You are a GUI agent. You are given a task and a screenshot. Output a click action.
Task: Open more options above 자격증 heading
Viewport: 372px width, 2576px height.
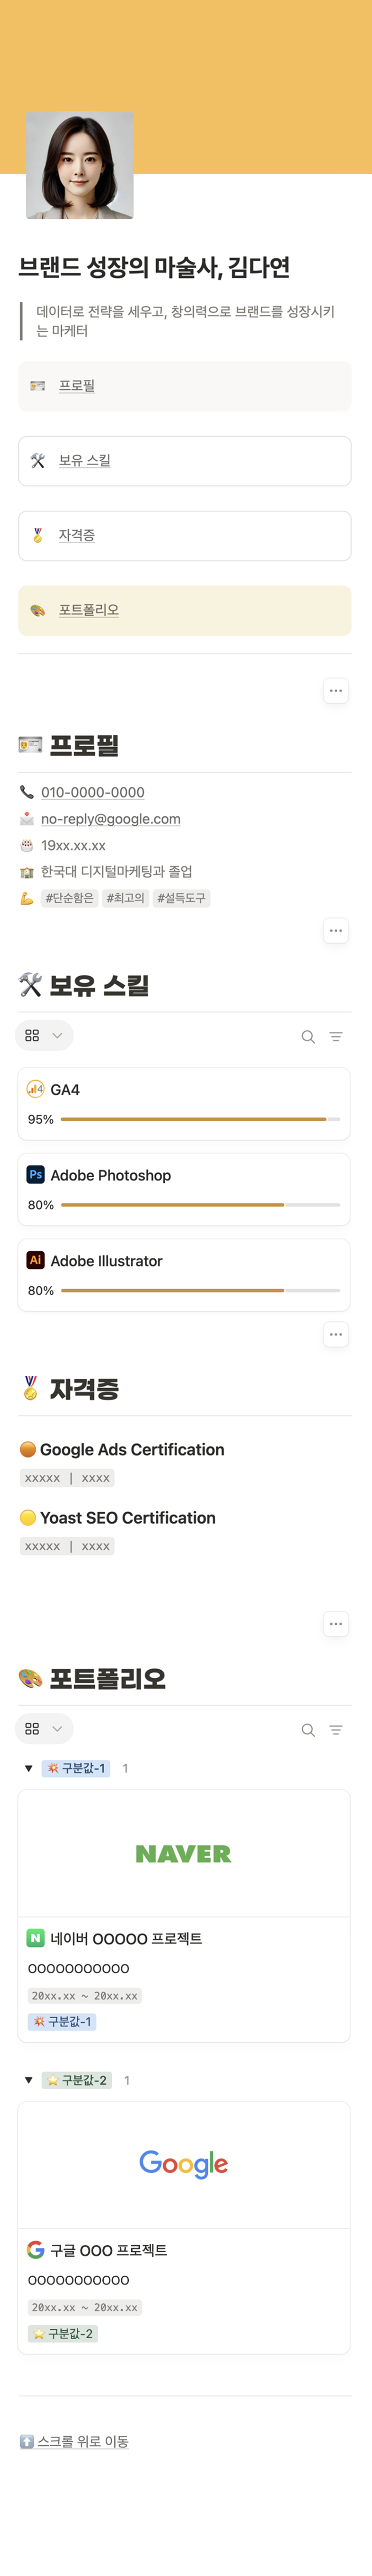point(336,1335)
